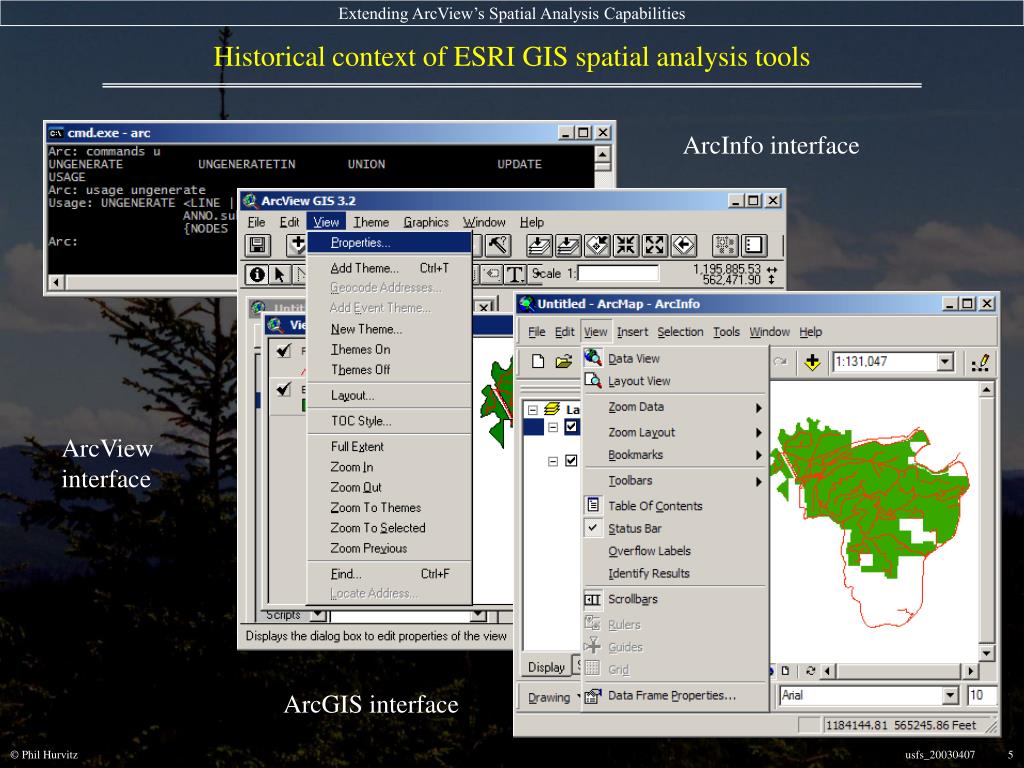Screen dimensions: 1024x768
Task: Choose Layout View in ArcMap View menu
Action: [675, 381]
